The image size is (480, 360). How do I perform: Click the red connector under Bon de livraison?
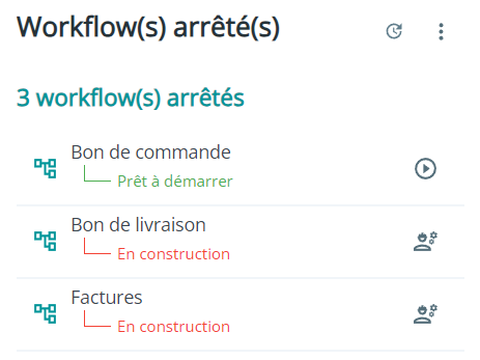click(x=97, y=246)
